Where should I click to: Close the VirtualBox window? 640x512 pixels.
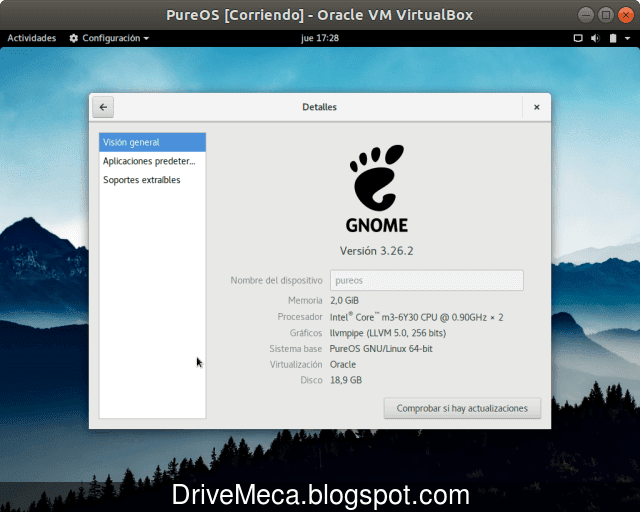pos(626,15)
